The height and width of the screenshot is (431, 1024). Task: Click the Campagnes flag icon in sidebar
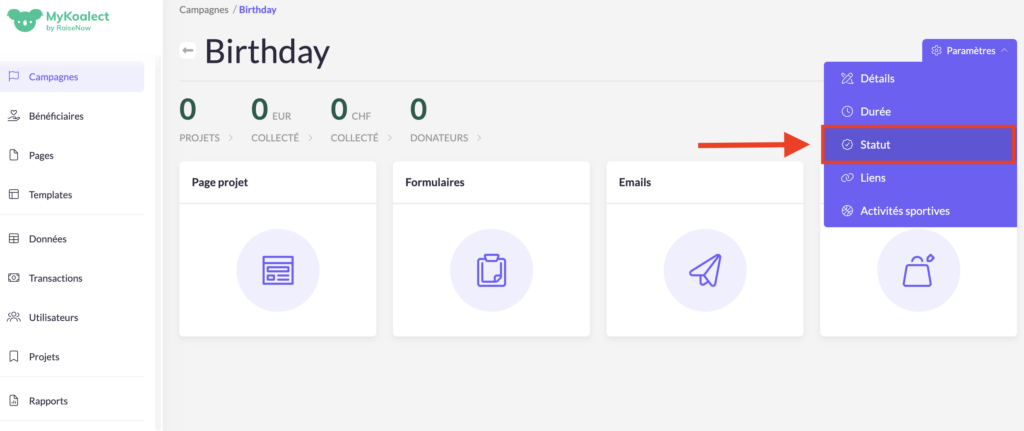pyautogui.click(x=14, y=77)
